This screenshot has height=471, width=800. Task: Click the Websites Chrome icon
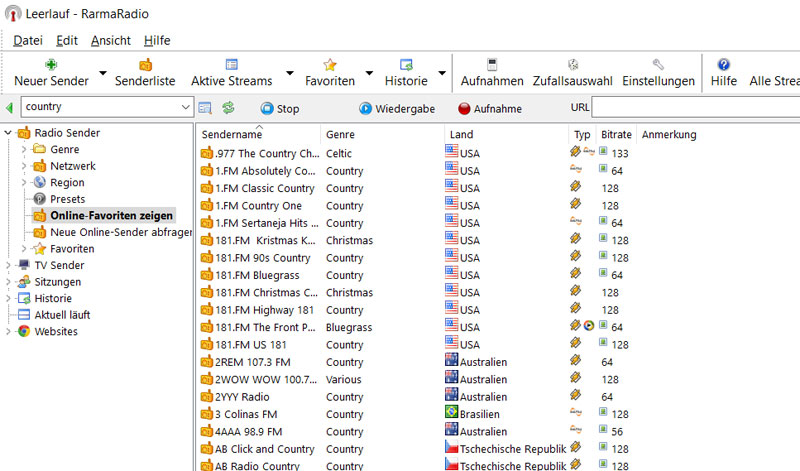[23, 331]
